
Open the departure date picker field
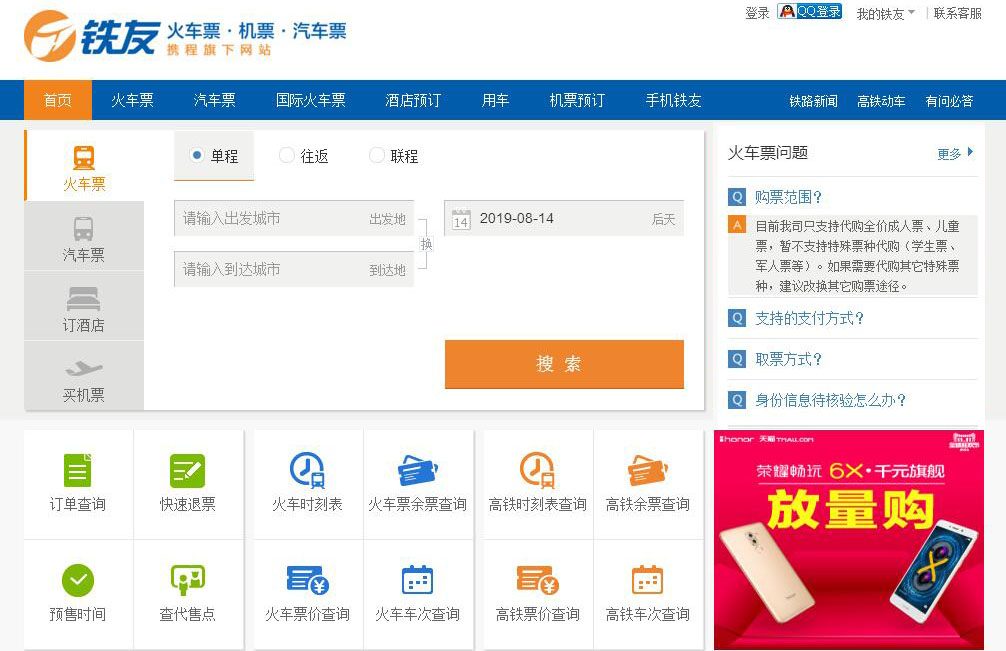(563, 219)
